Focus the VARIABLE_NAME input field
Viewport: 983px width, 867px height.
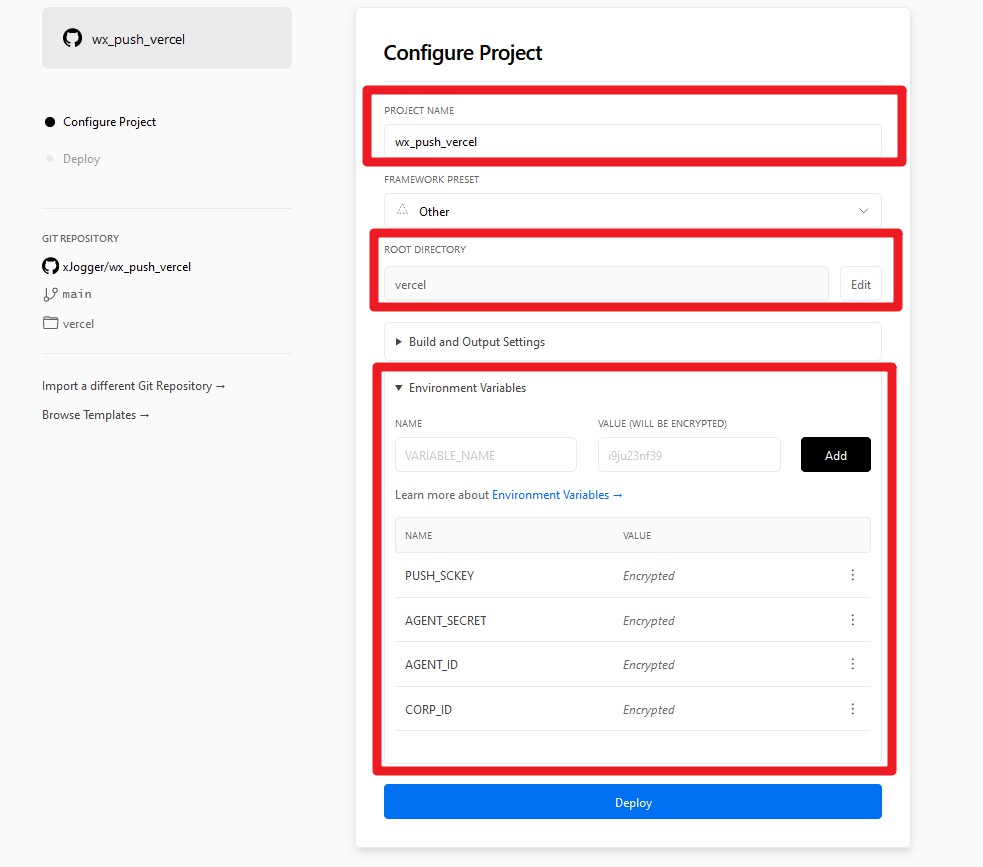pyautogui.click(x=486, y=455)
